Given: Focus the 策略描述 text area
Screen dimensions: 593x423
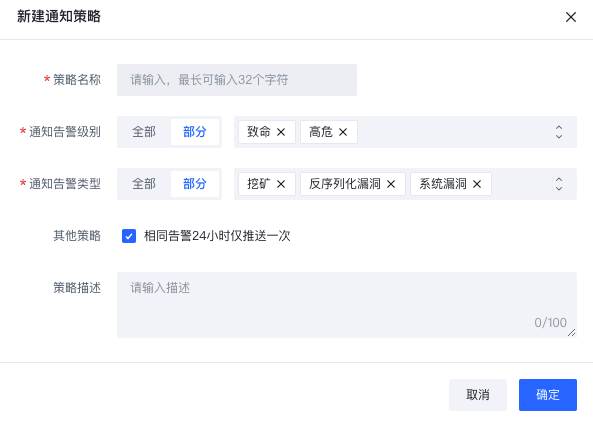Looking at the screenshot, I should 347,305.
